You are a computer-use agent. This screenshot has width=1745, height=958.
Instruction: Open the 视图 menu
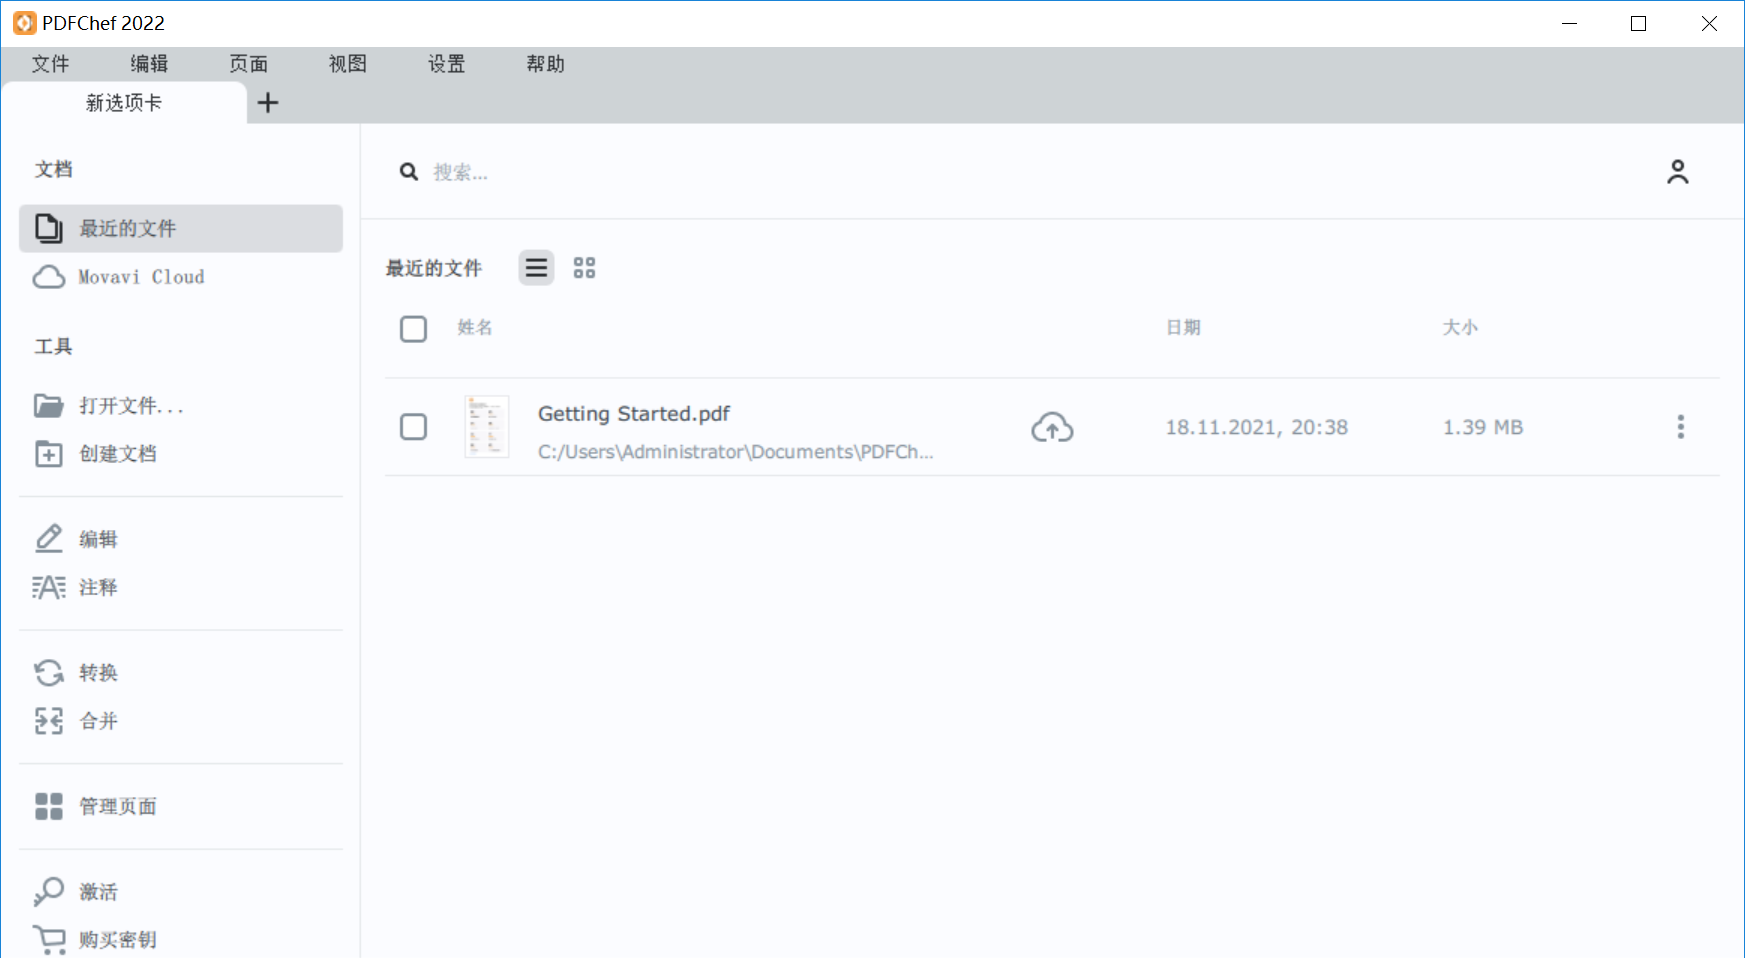pyautogui.click(x=347, y=64)
